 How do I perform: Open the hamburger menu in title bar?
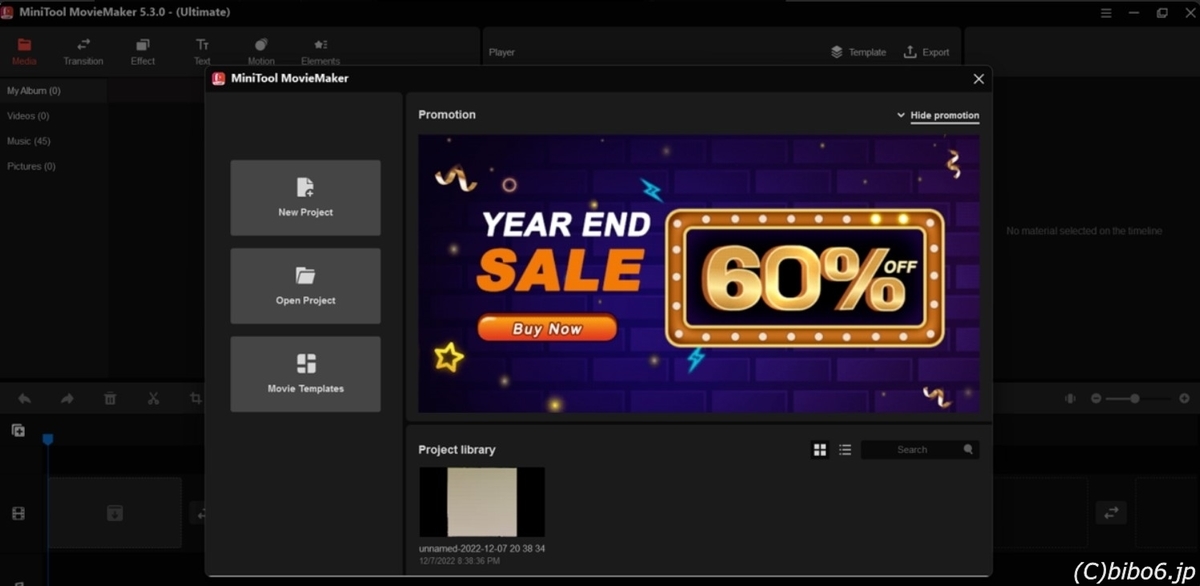pos(1106,12)
